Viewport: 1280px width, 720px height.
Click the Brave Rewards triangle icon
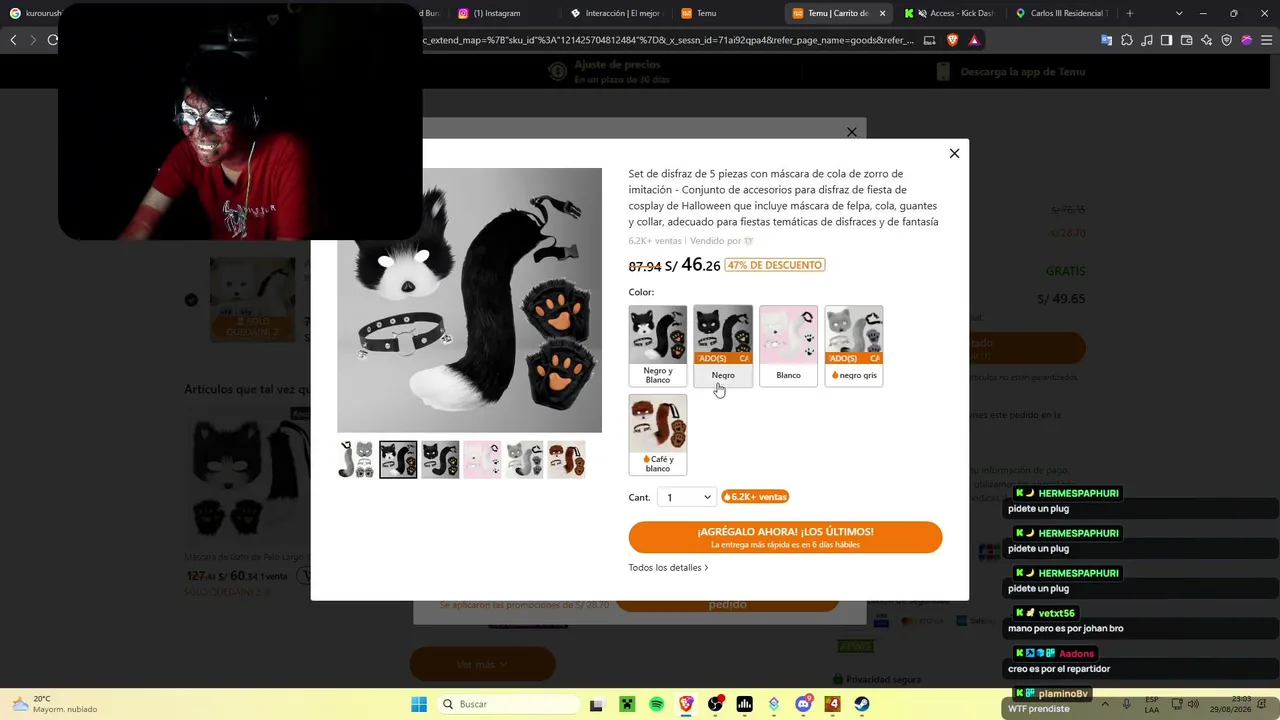974,40
